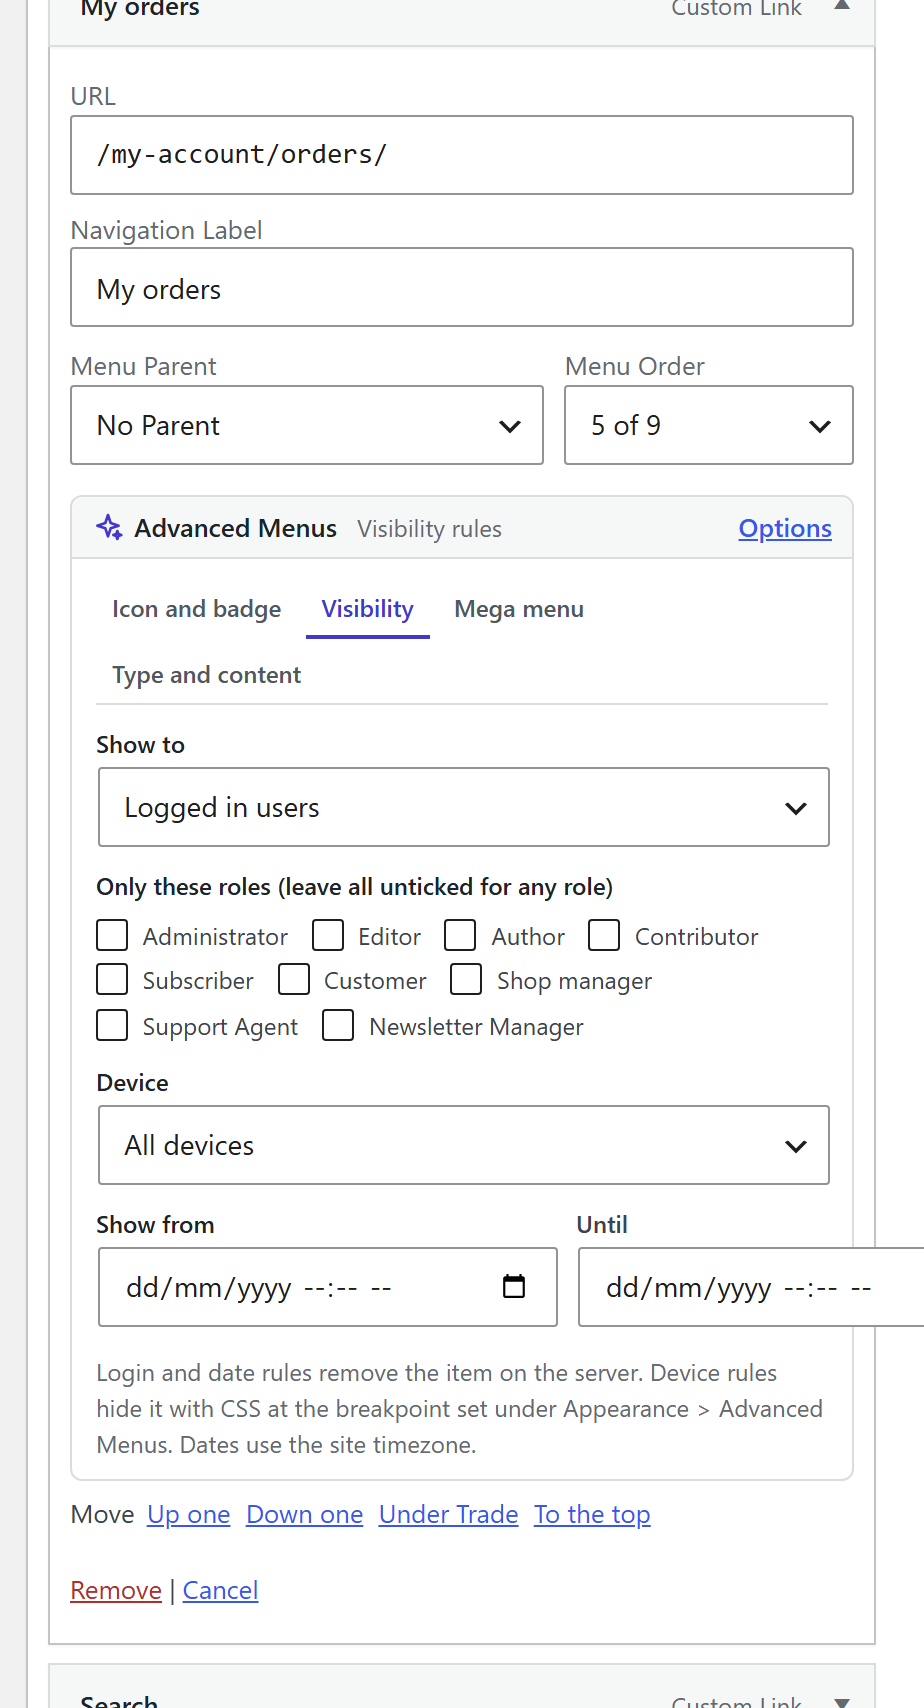Image resolution: width=924 pixels, height=1708 pixels.
Task: Enable the Newsletter Manager role checkbox
Action: tap(338, 1026)
